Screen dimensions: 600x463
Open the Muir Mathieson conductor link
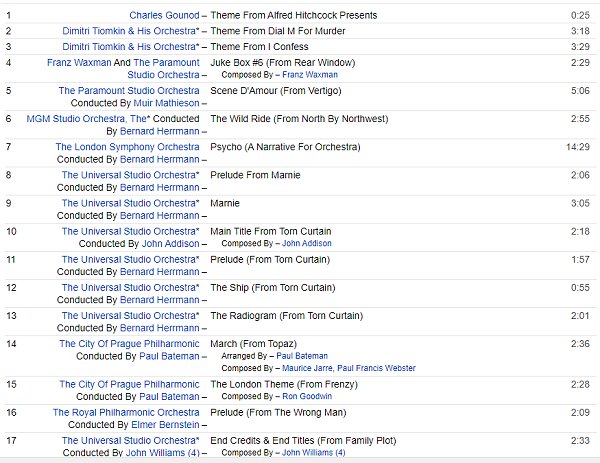point(166,103)
